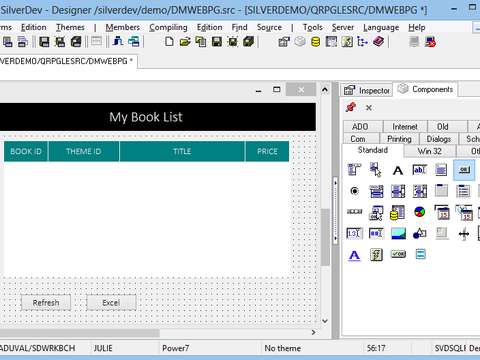This screenshot has height=360, width=480.
Task: Select the lightning bolt component
Action: [376, 255]
